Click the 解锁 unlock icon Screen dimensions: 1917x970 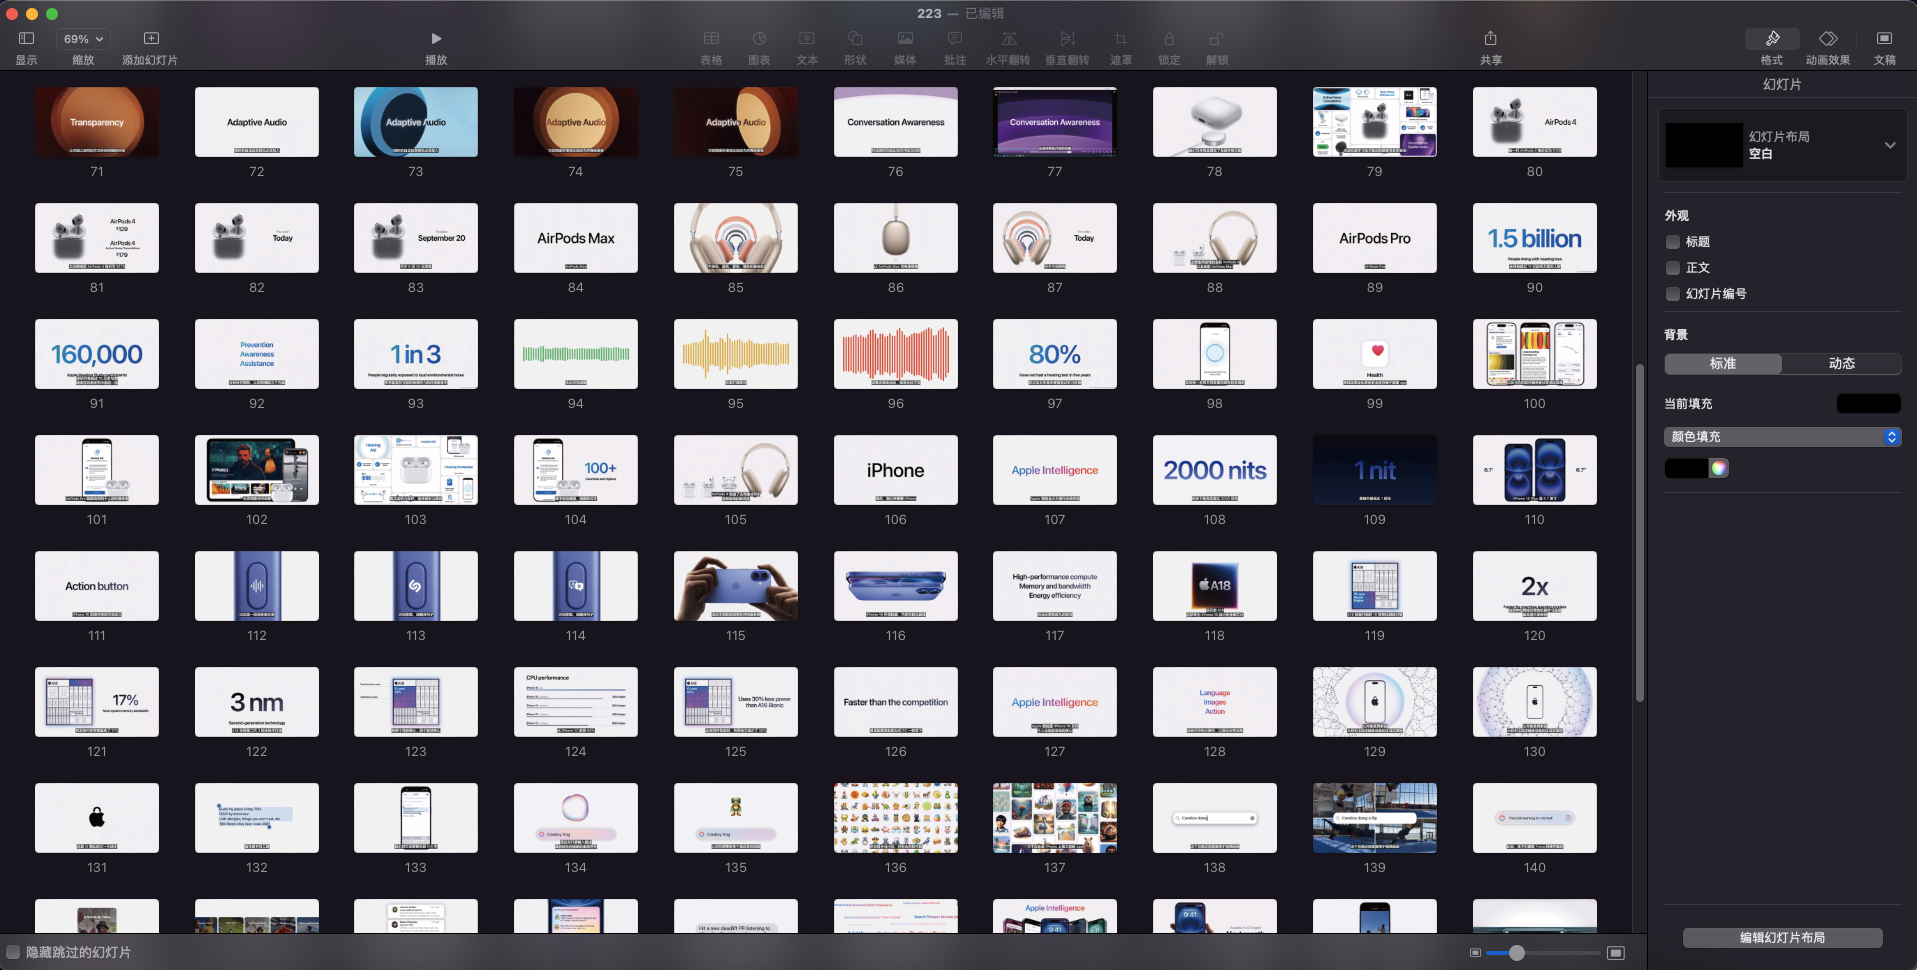(1217, 39)
